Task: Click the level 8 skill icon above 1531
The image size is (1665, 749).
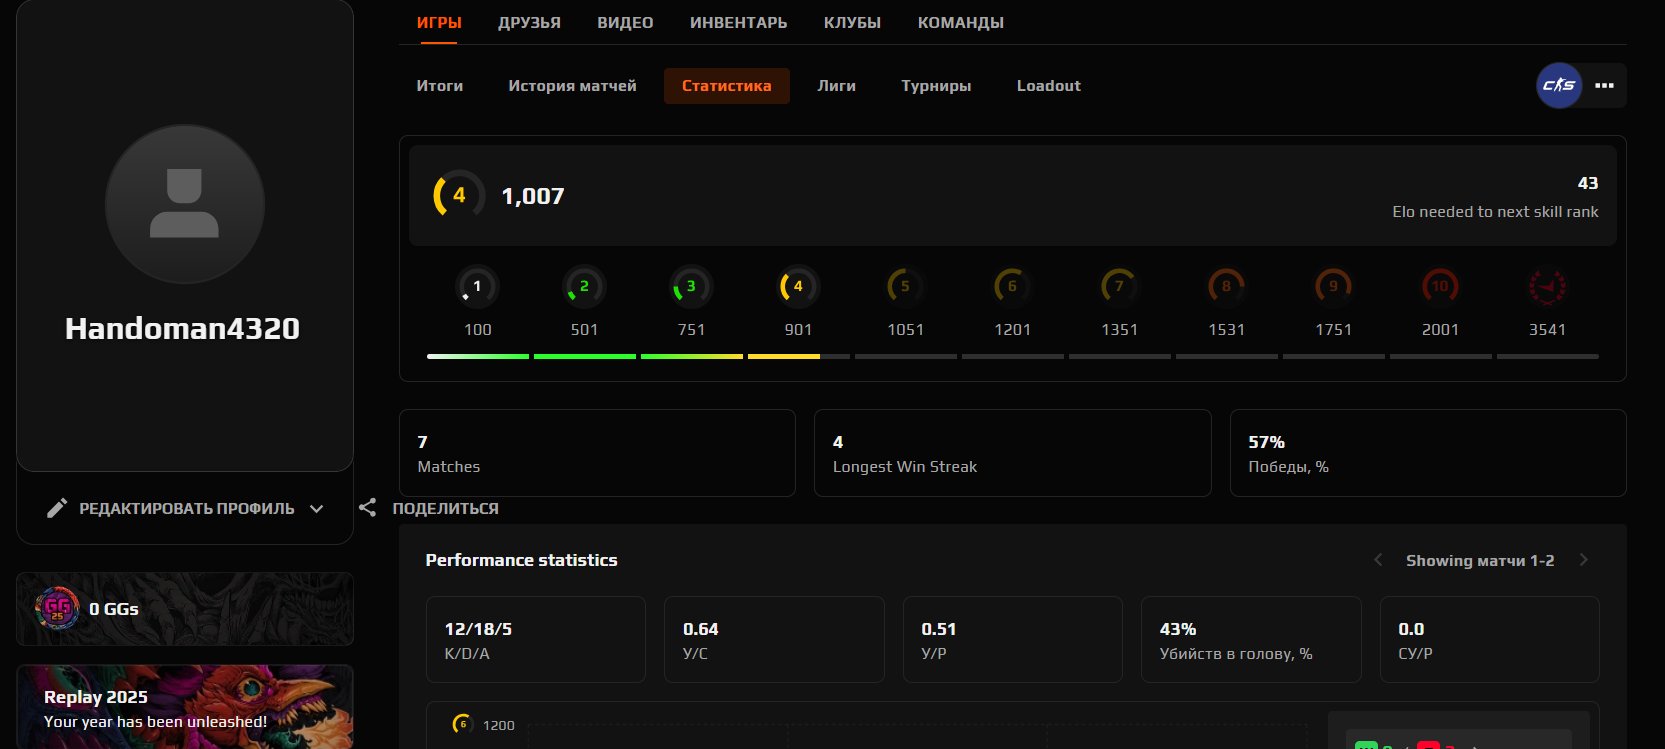Action: pyautogui.click(x=1226, y=287)
